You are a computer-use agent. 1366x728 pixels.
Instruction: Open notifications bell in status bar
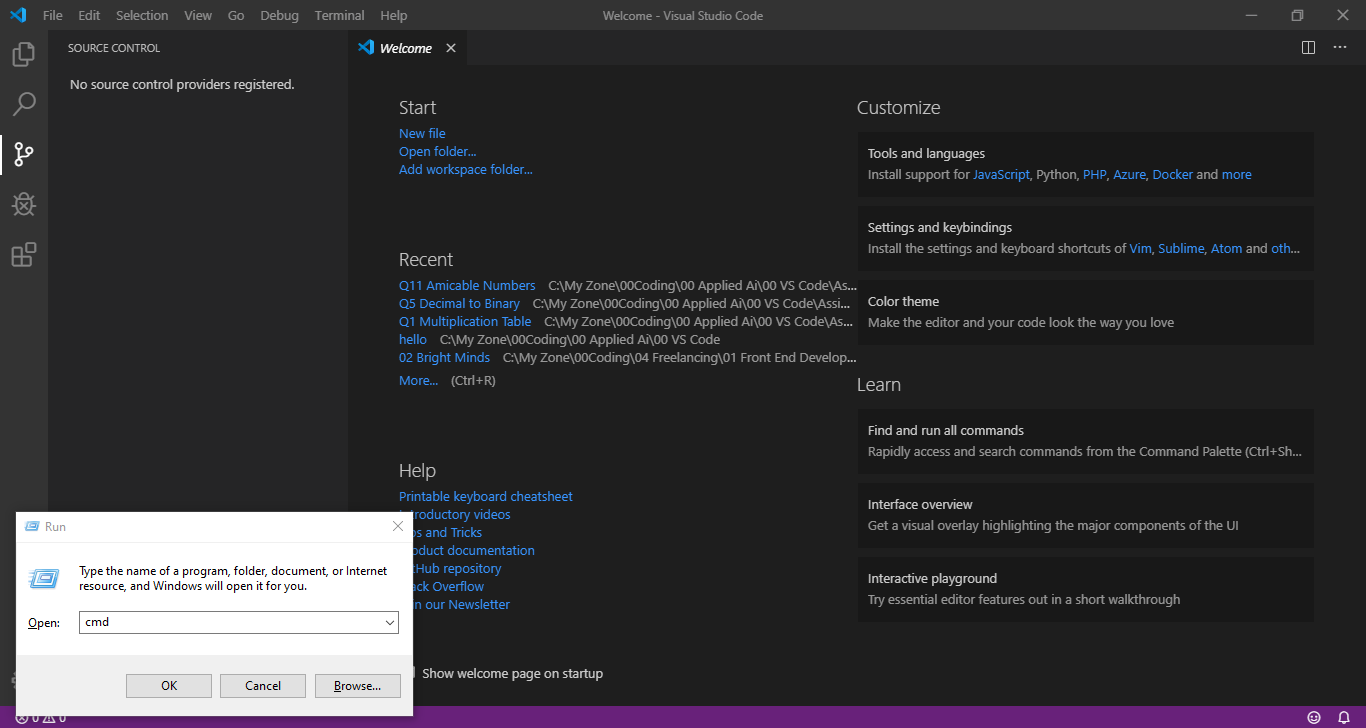tap(1344, 717)
